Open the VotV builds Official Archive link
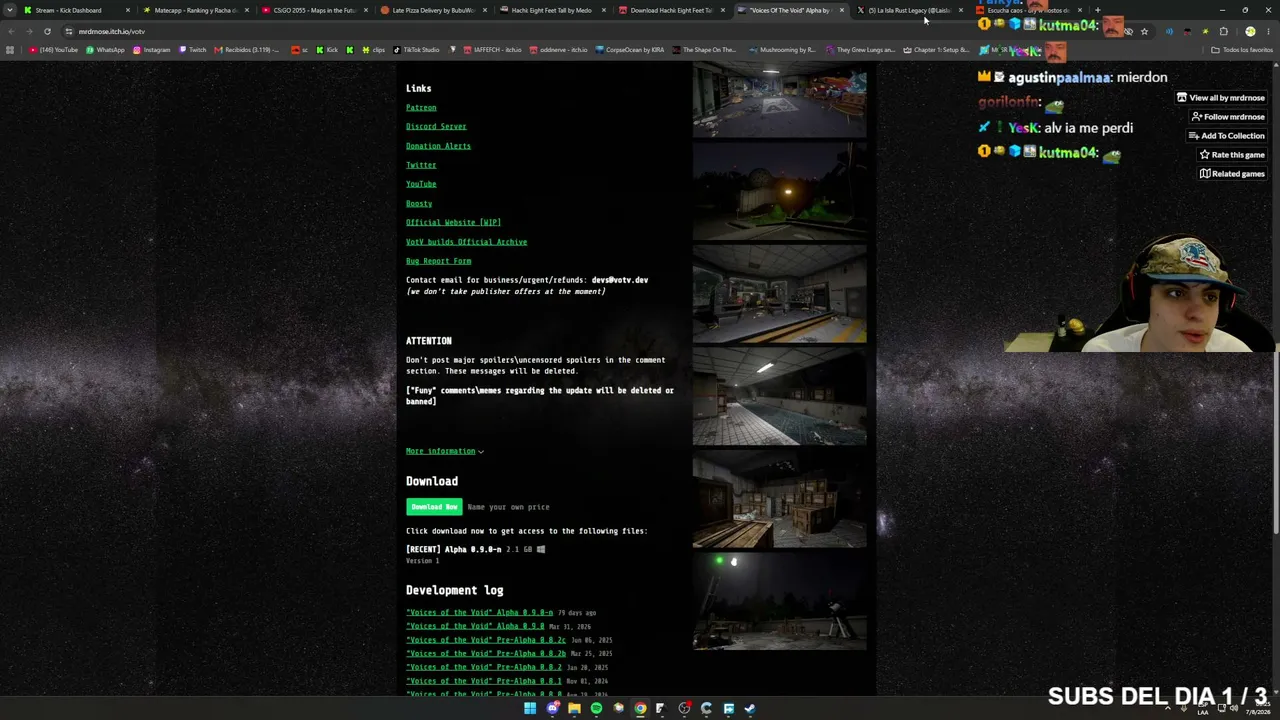Screen dimensions: 1280x720 tap(466, 242)
